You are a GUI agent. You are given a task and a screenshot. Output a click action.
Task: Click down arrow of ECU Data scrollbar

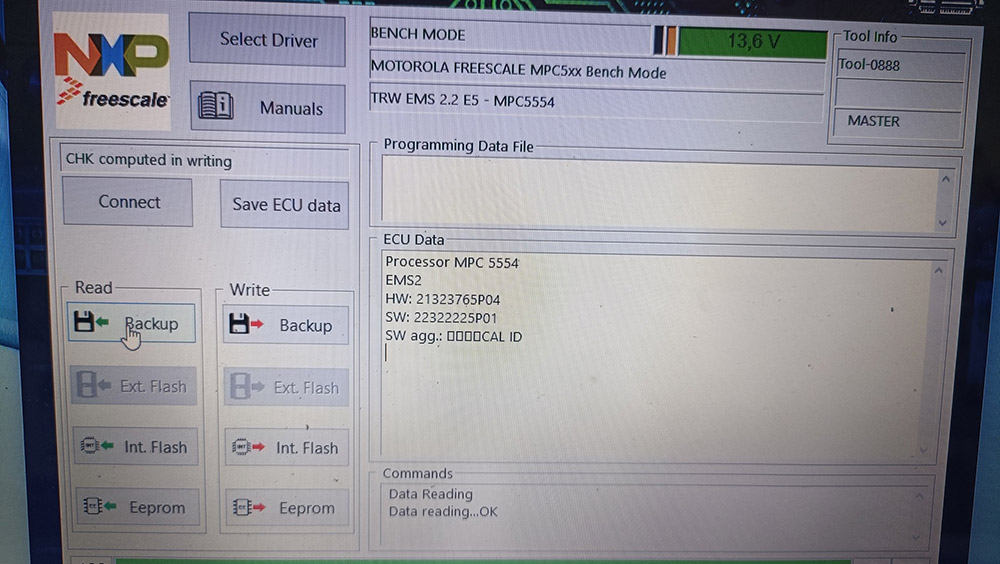tap(923, 450)
